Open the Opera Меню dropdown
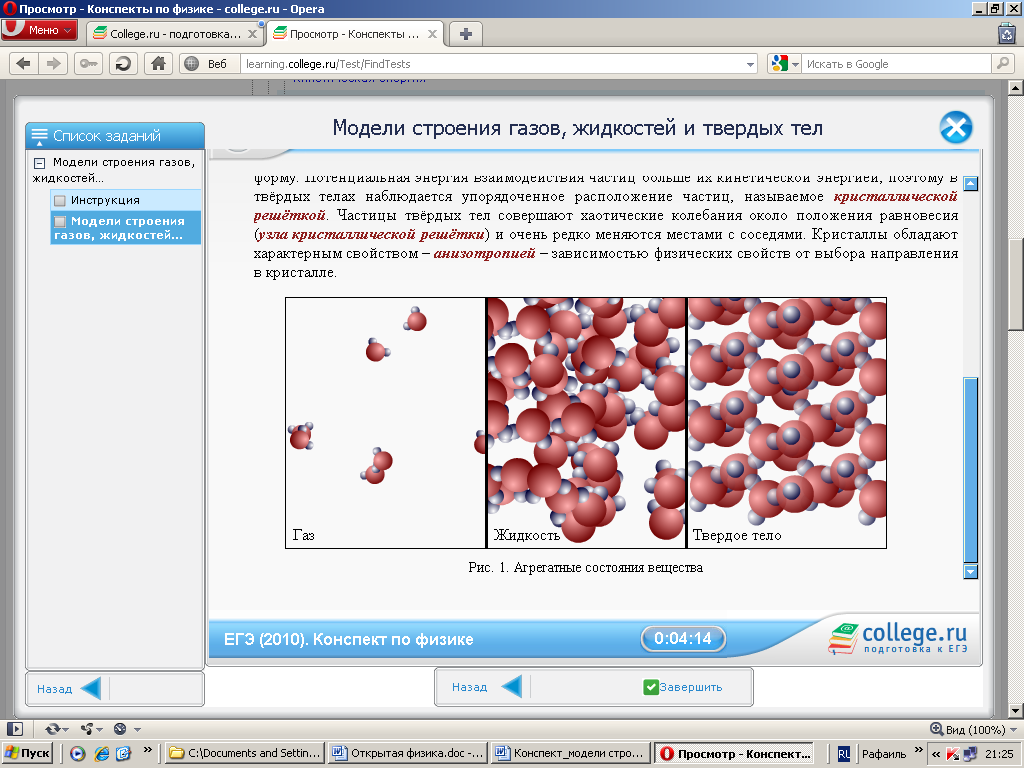1024x768 pixels. coord(39,30)
